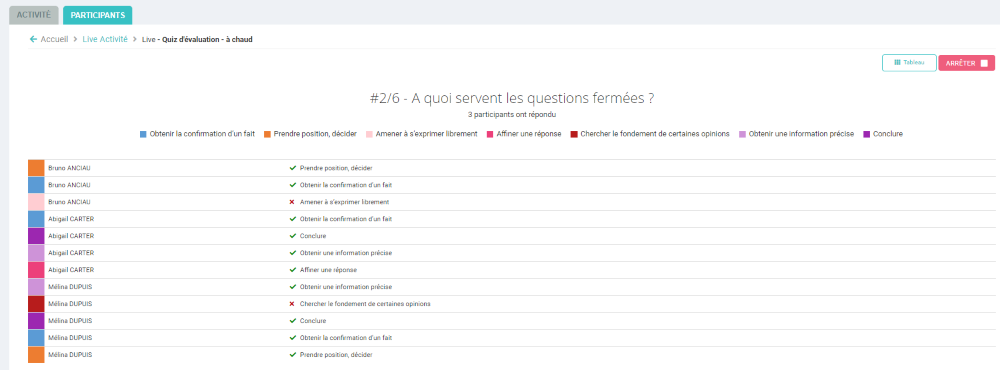Click green check beside Mélina DUPUIS's 'Conclure'

click(293, 321)
